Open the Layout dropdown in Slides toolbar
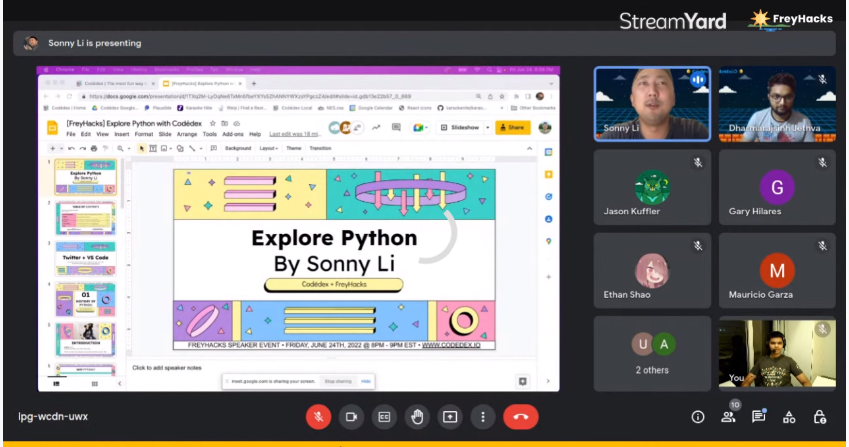 tap(268, 148)
